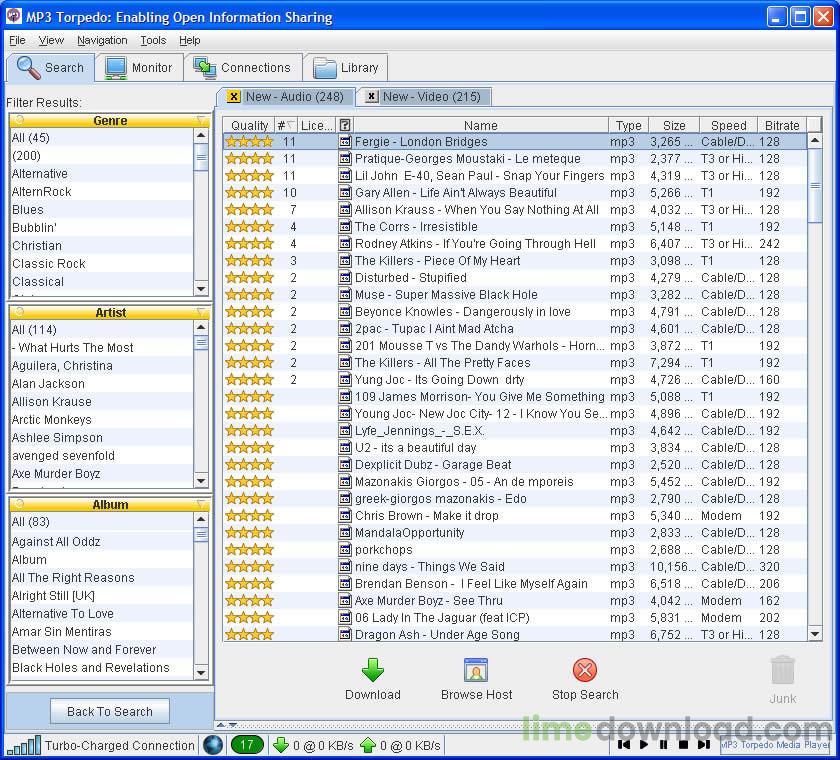This screenshot has width=840, height=760.
Task: Click the Back To Search button
Action: click(110, 712)
